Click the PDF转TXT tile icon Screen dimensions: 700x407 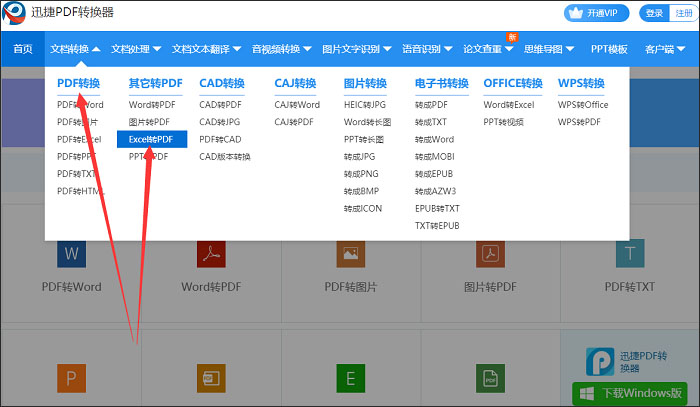(x=630, y=253)
